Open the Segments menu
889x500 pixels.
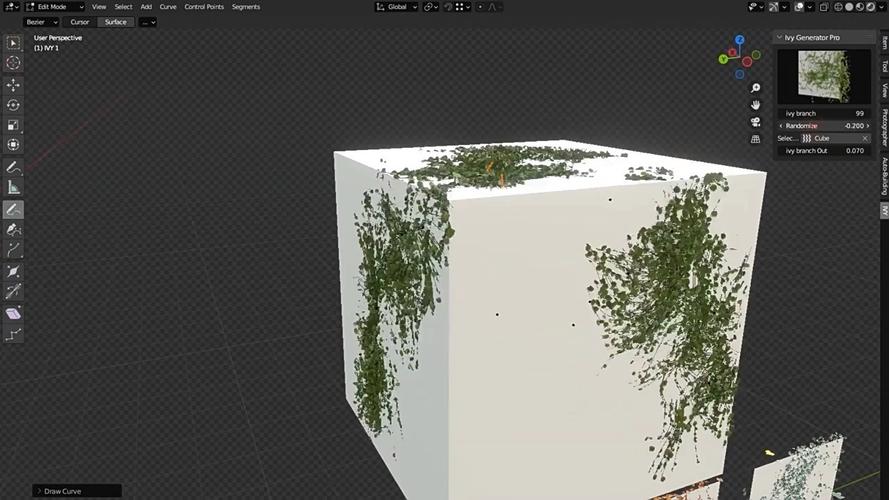click(x=246, y=7)
